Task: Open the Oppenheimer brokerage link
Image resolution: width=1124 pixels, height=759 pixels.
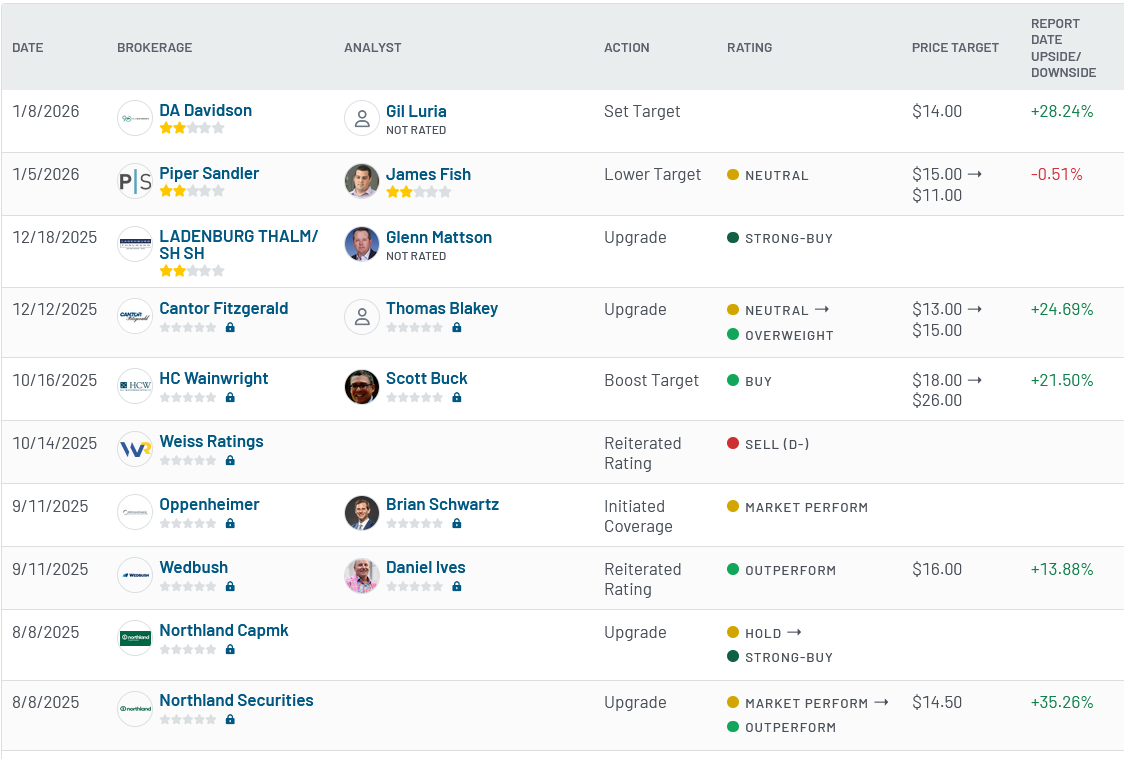Action: pyautogui.click(x=209, y=505)
